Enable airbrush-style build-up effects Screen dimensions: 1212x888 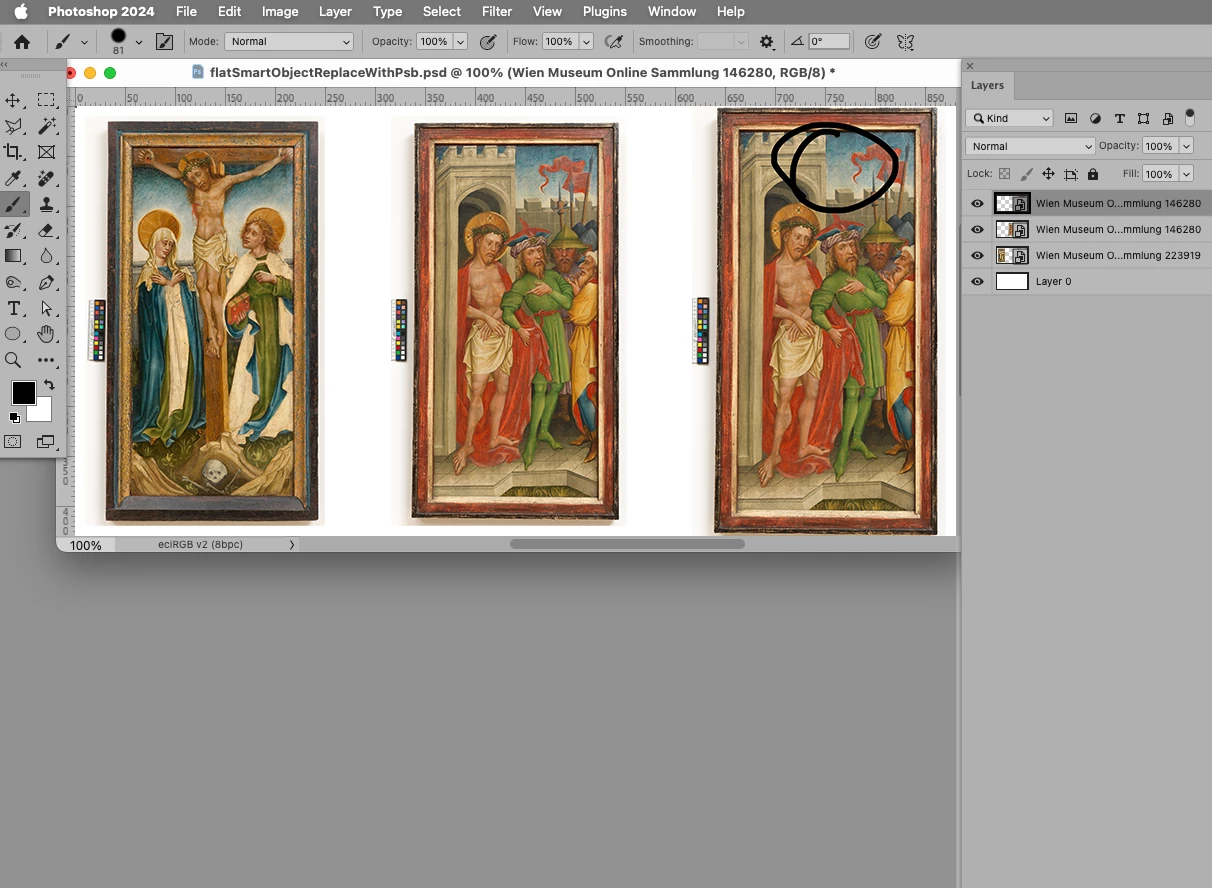614,42
